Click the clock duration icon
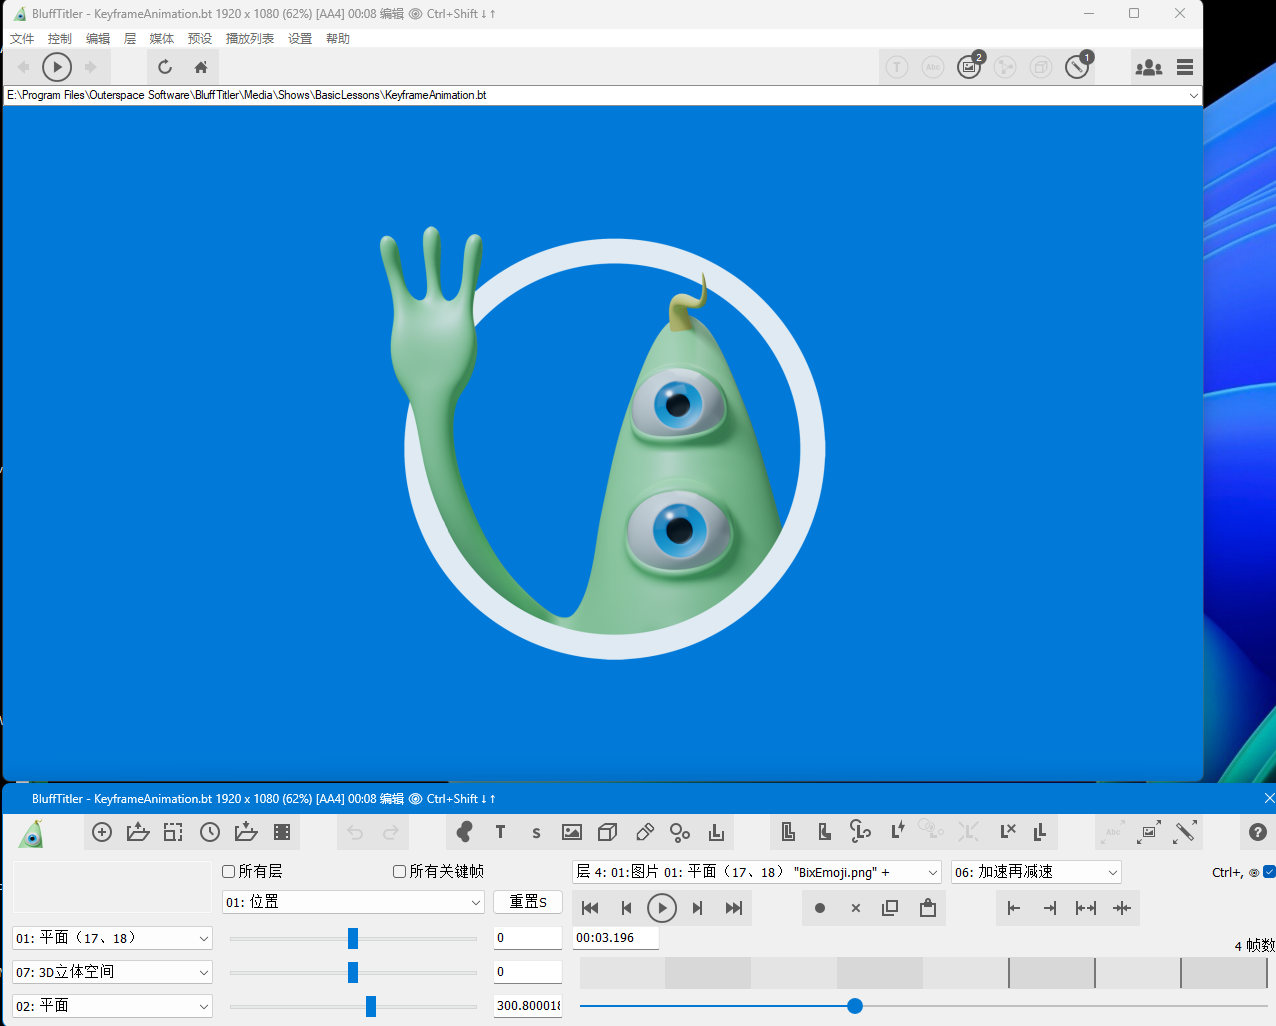 (x=210, y=832)
